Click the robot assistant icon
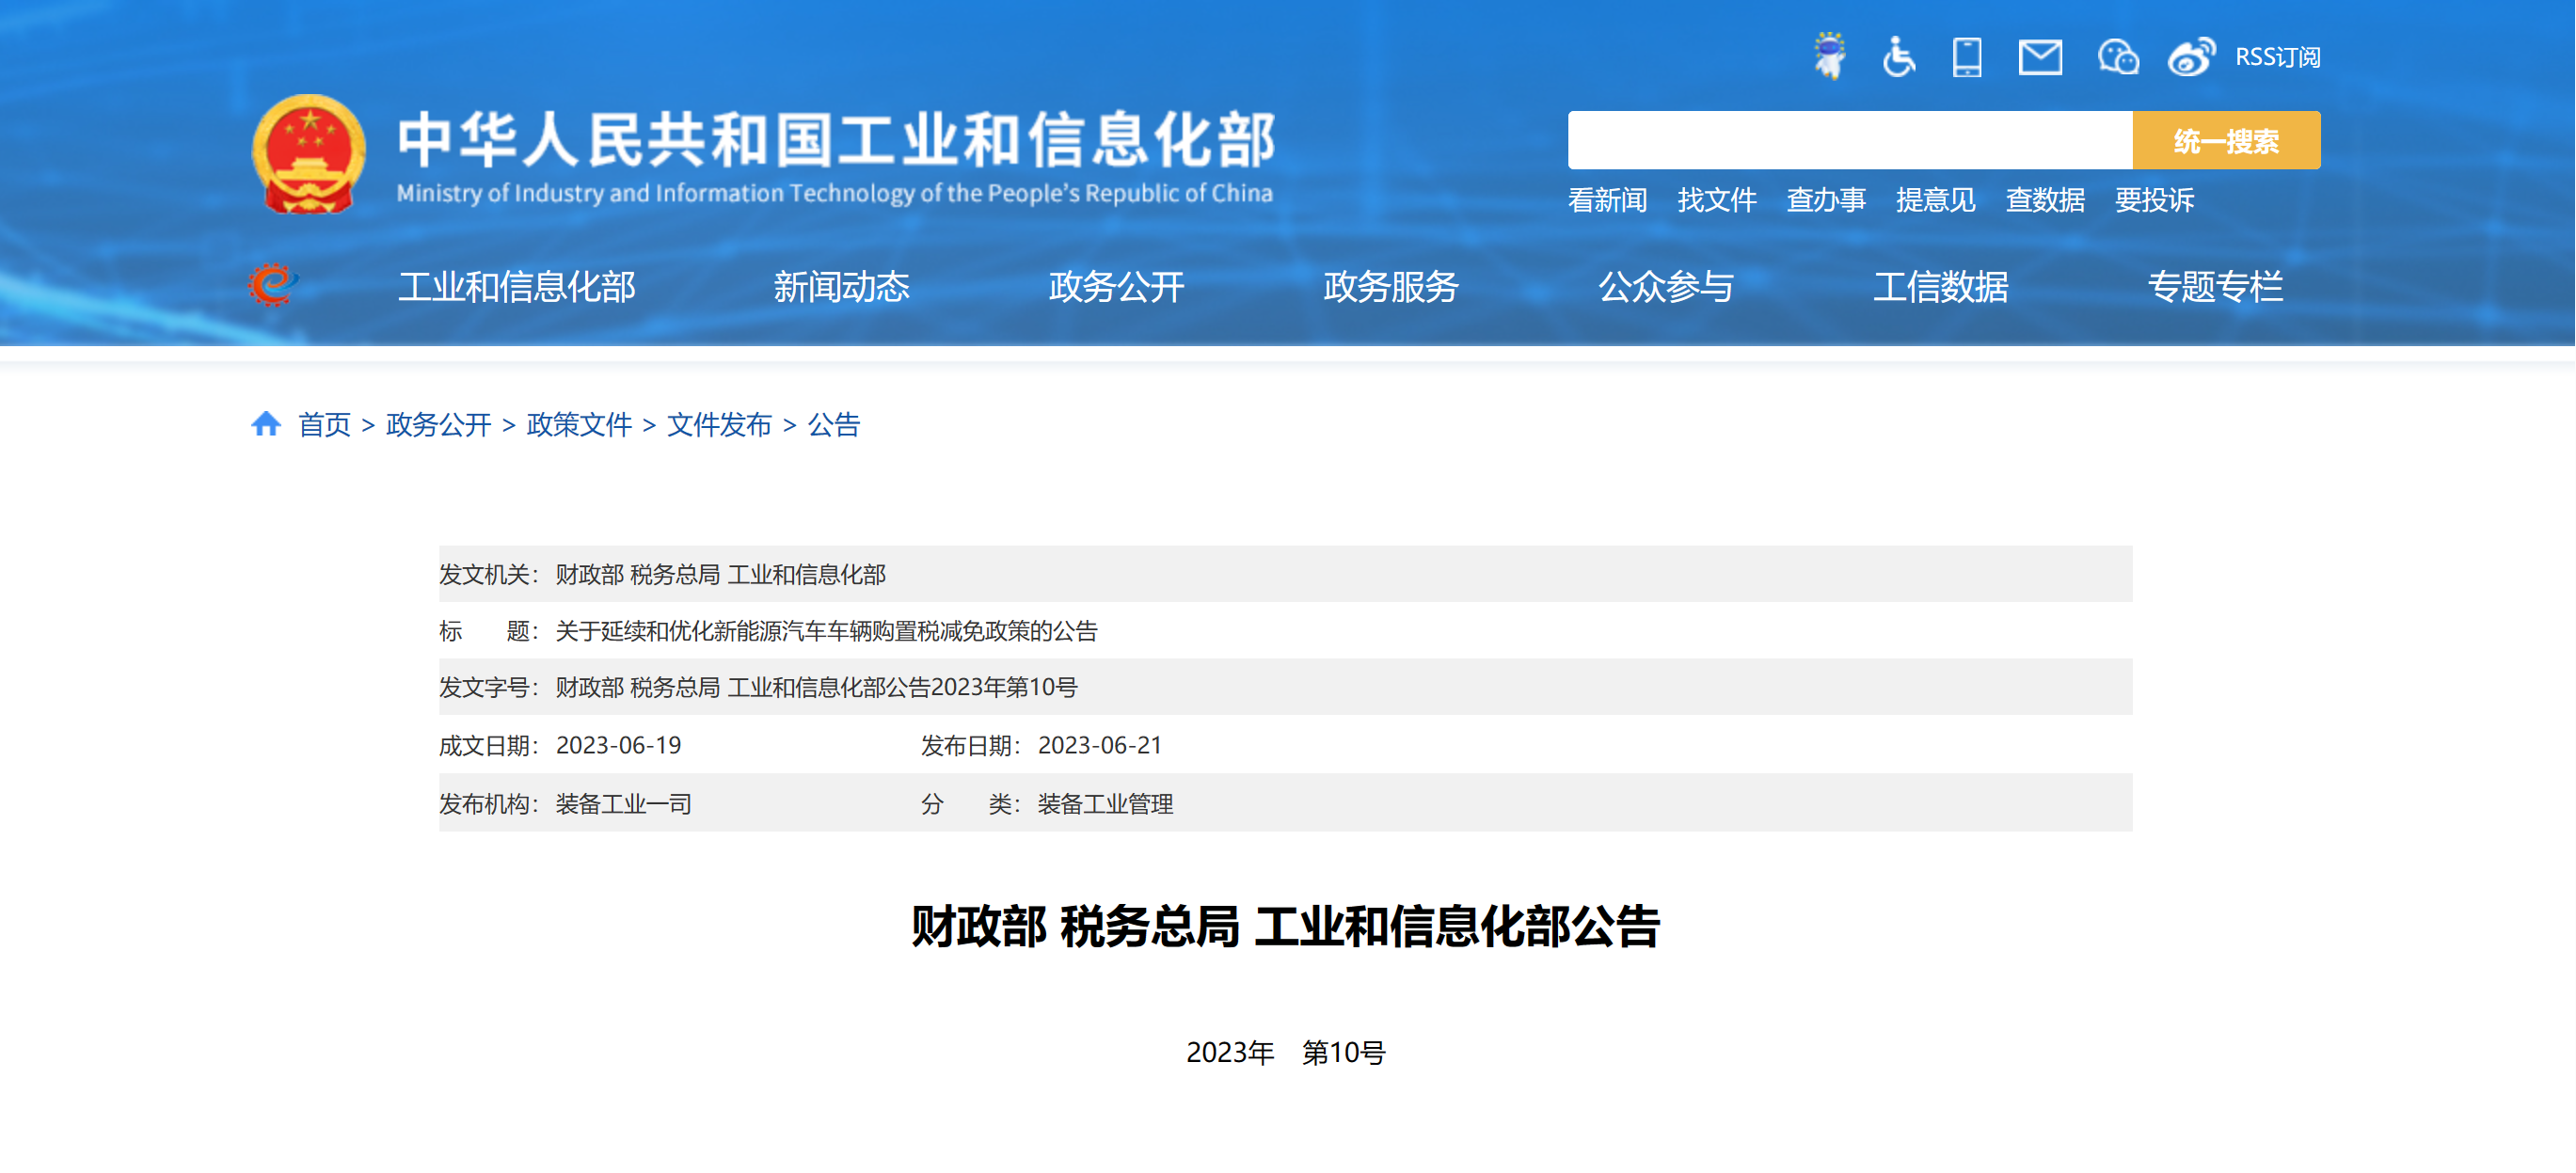Screen dimensions: 2576x1173 1829,56
